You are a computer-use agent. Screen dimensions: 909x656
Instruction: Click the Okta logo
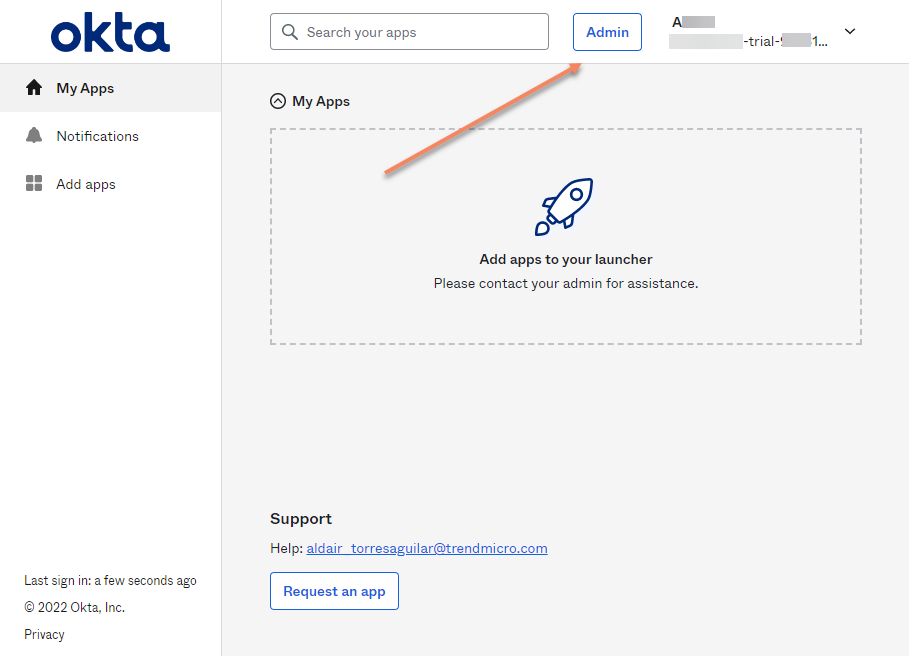click(x=110, y=31)
